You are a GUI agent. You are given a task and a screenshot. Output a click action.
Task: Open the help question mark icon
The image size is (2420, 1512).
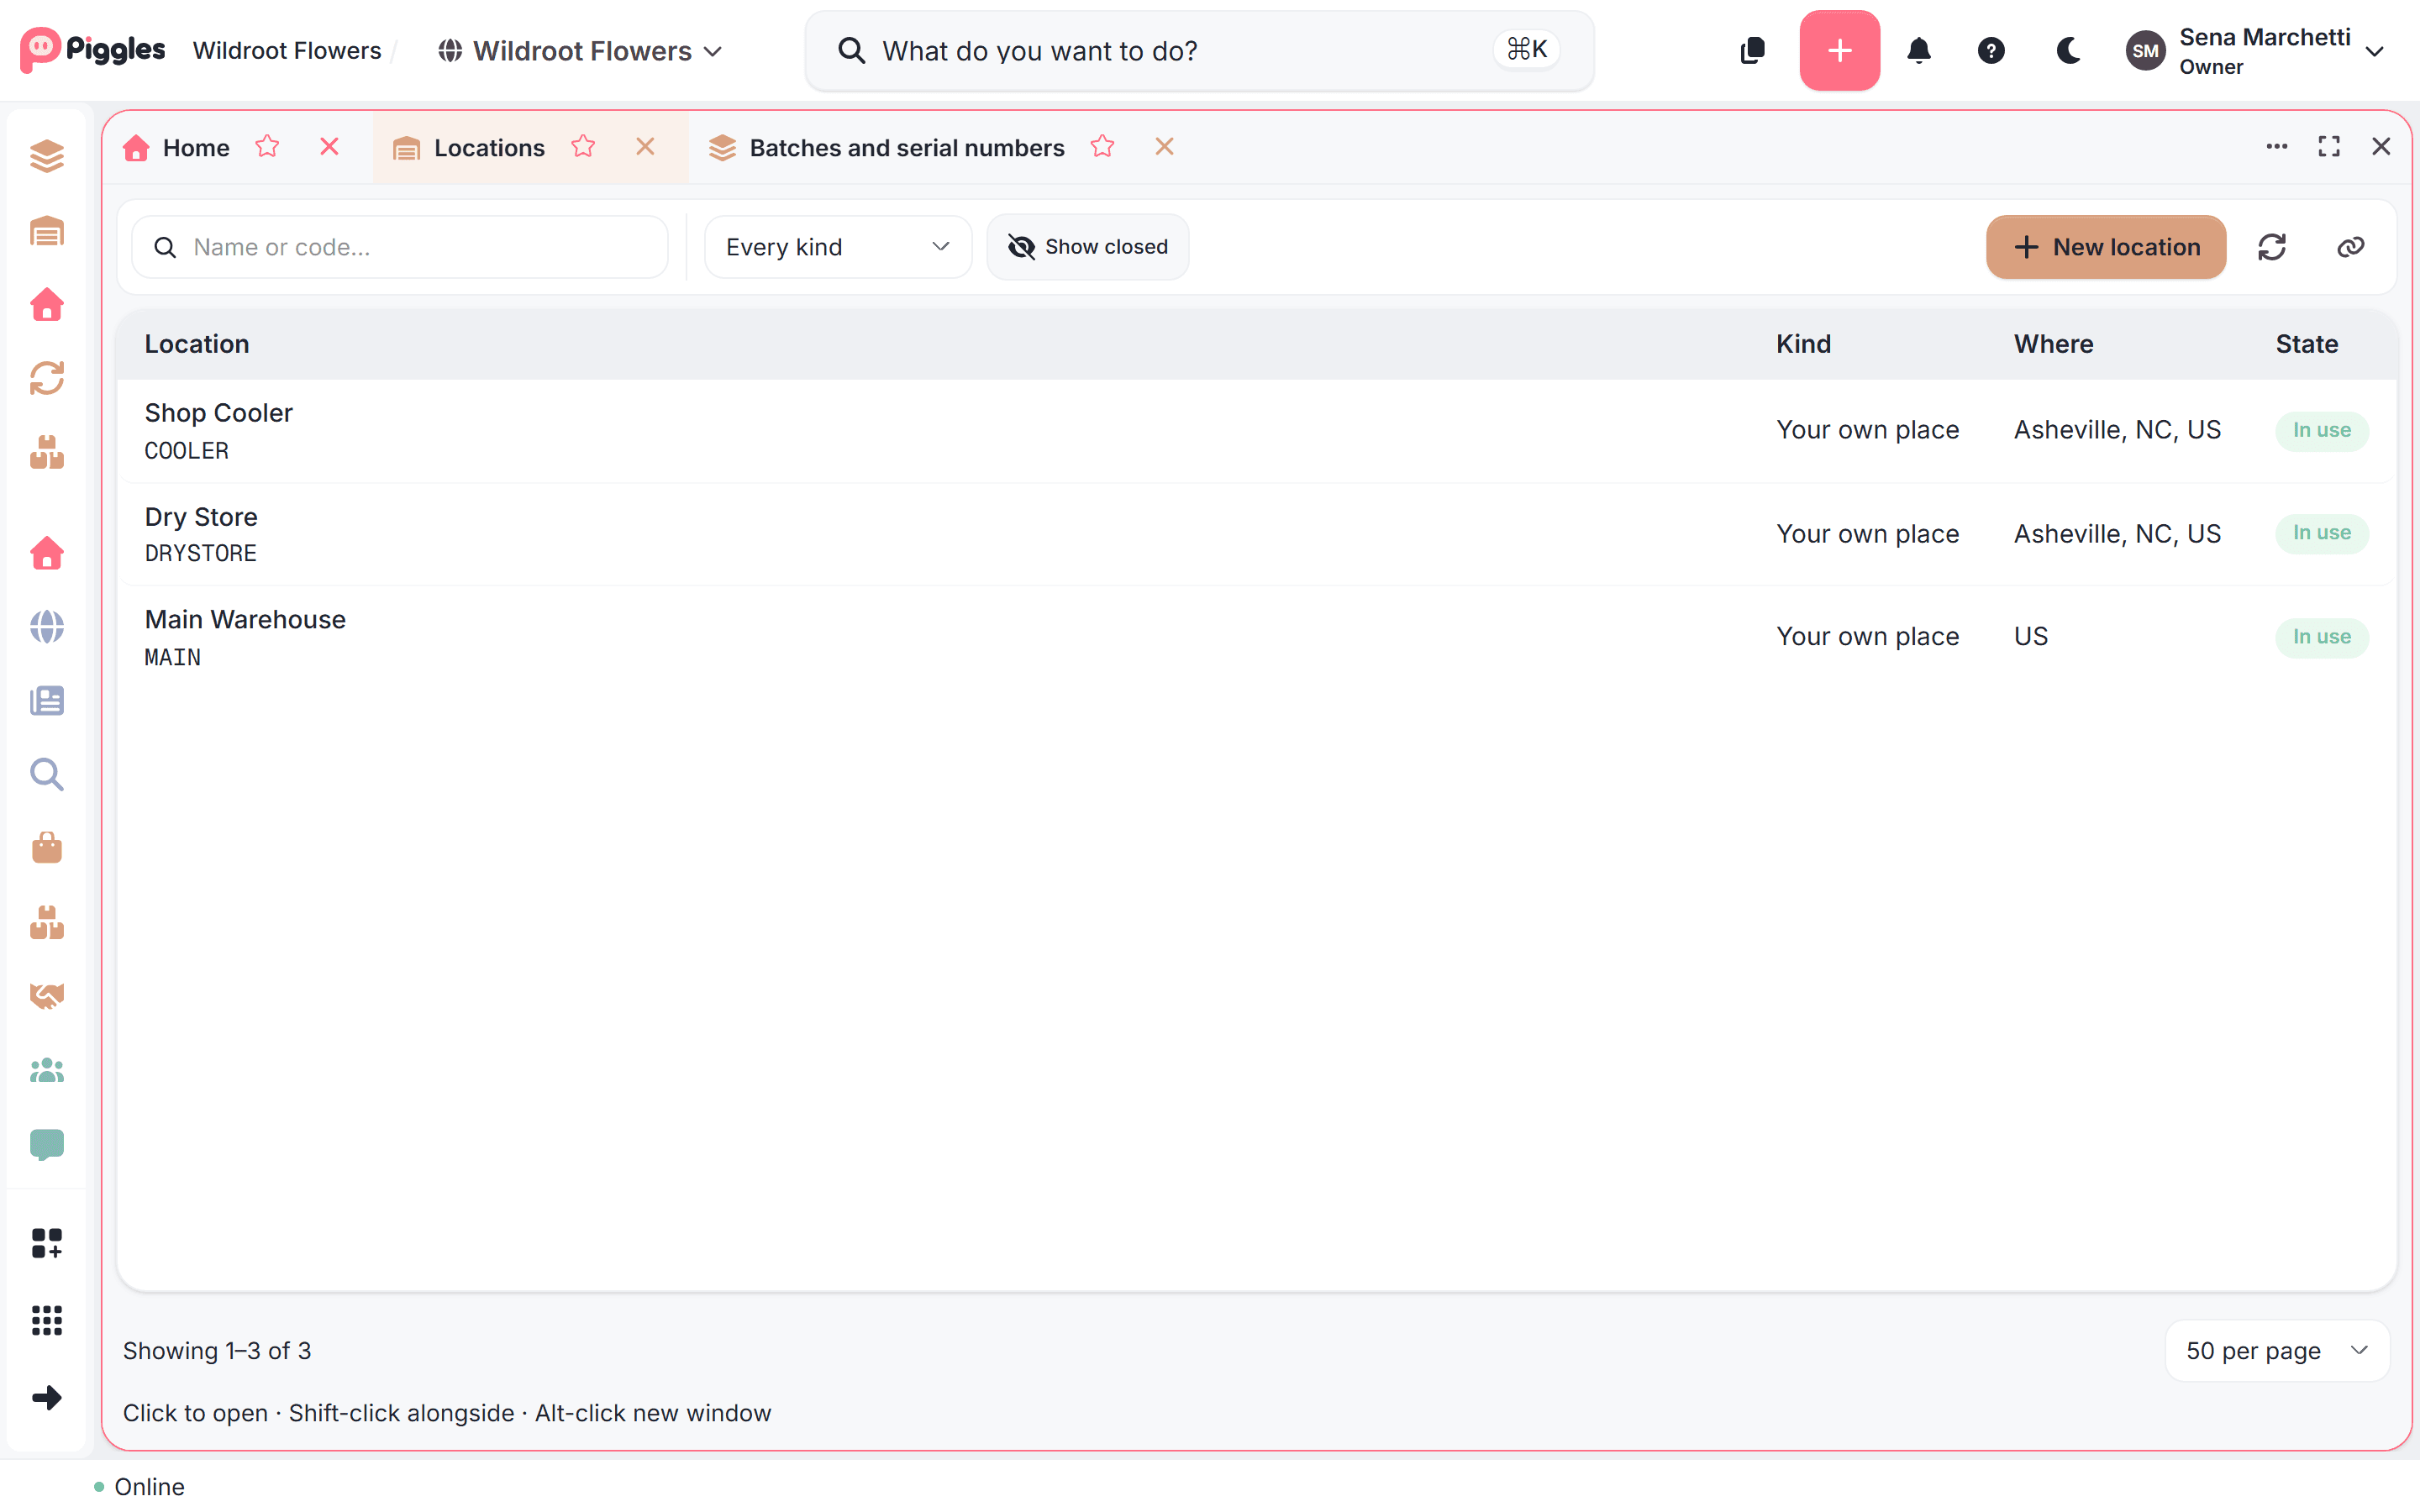pyautogui.click(x=1991, y=50)
